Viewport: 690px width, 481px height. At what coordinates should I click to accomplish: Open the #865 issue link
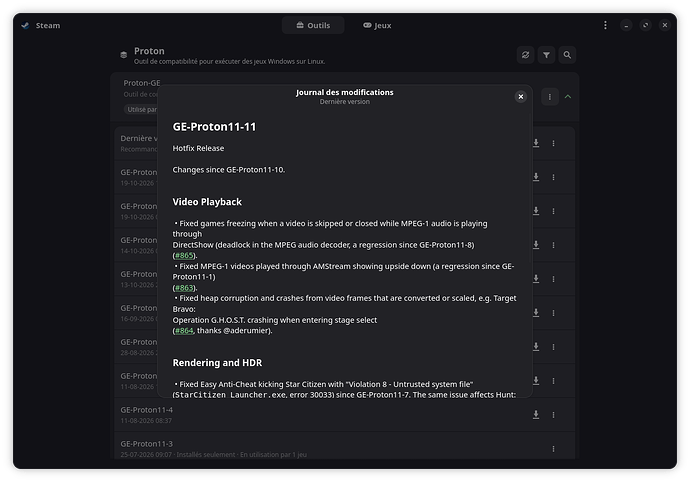(x=184, y=255)
